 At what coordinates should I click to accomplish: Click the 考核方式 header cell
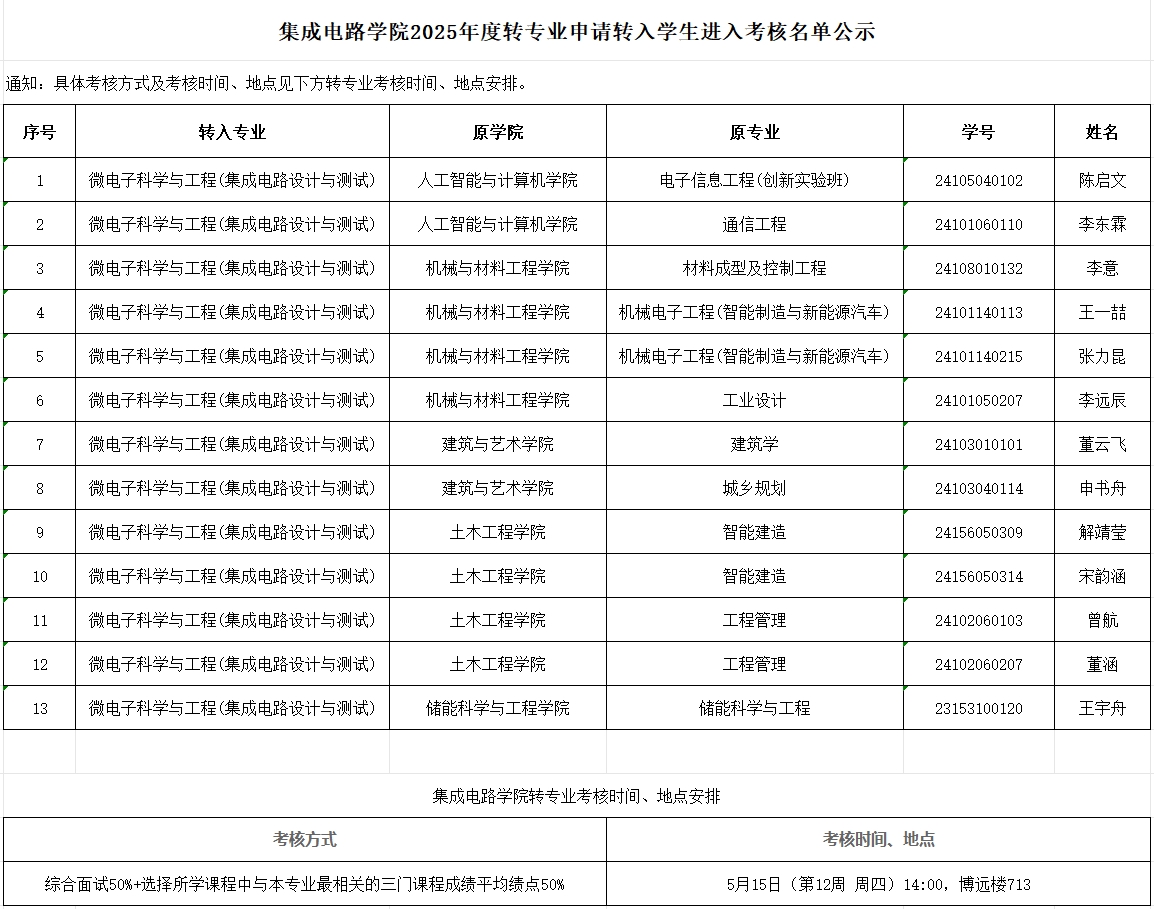(305, 840)
